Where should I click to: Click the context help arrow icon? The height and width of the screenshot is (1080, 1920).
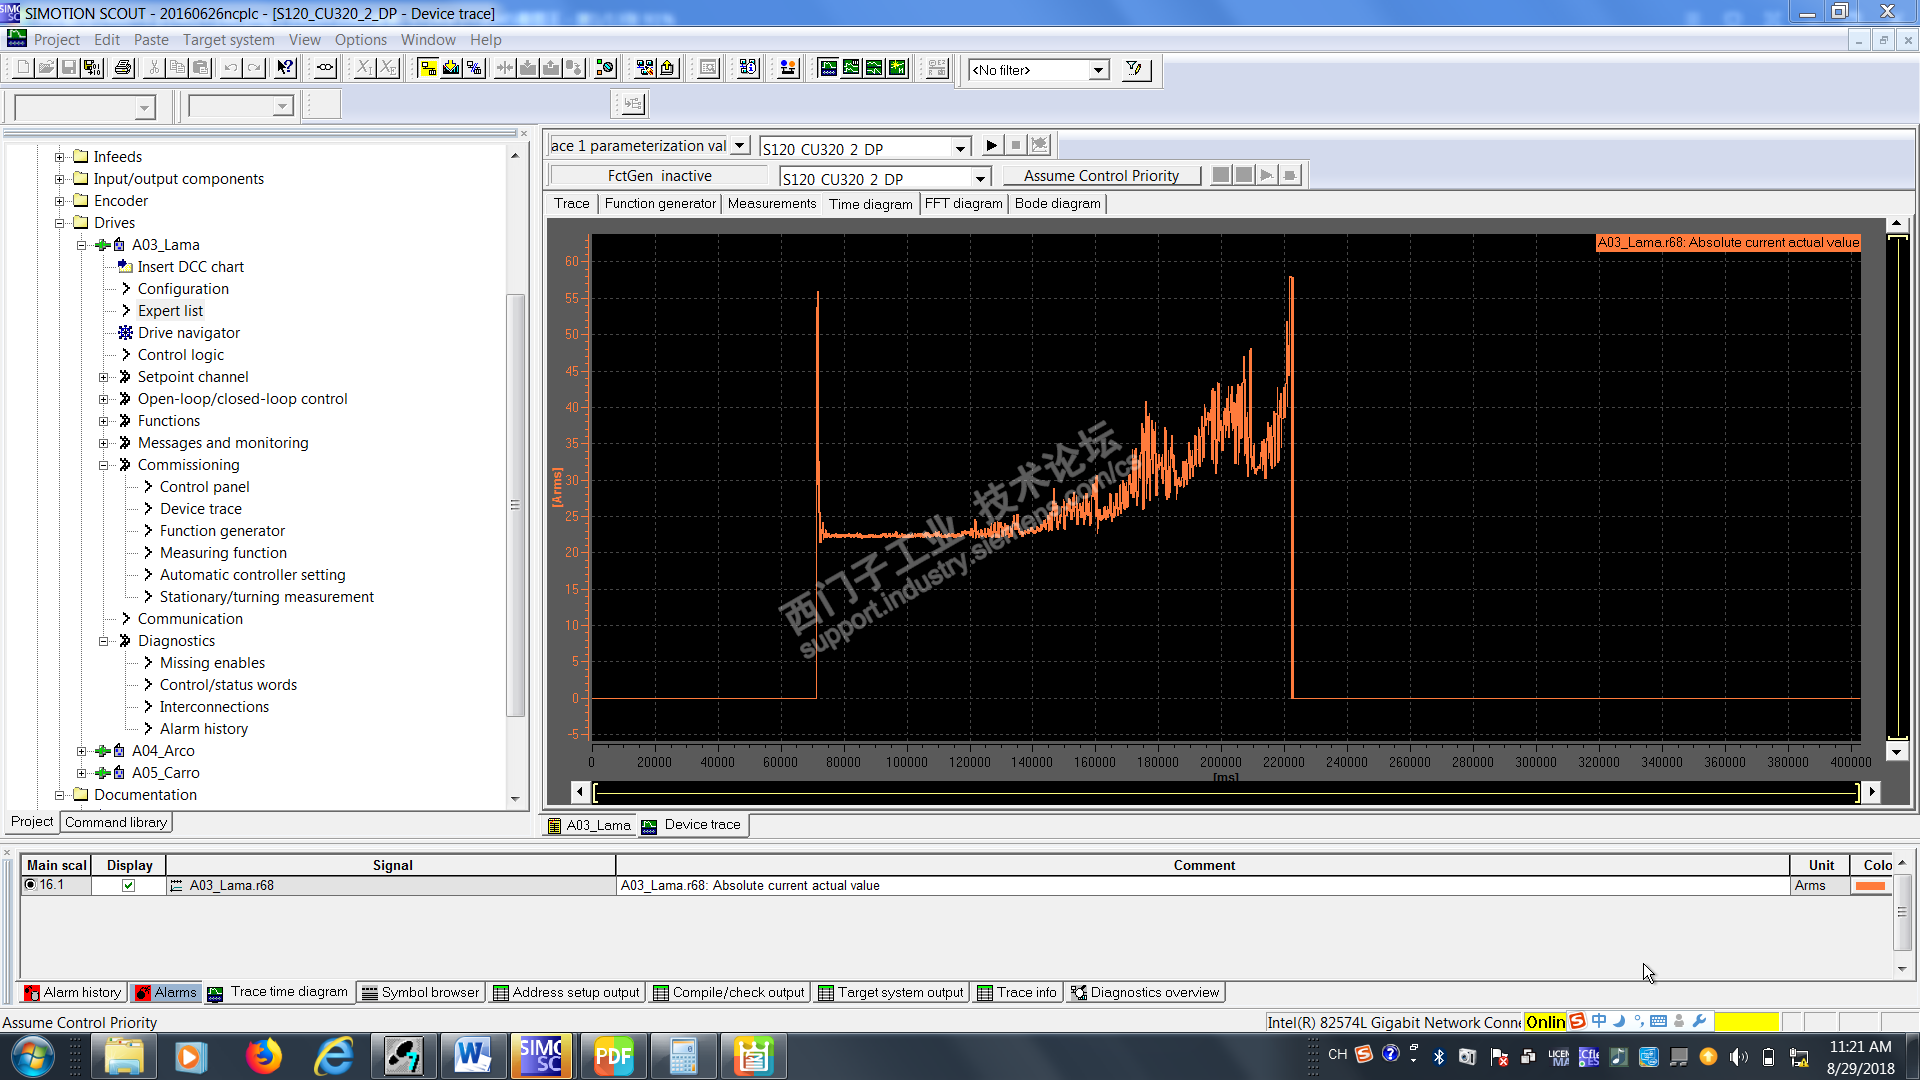tap(285, 68)
